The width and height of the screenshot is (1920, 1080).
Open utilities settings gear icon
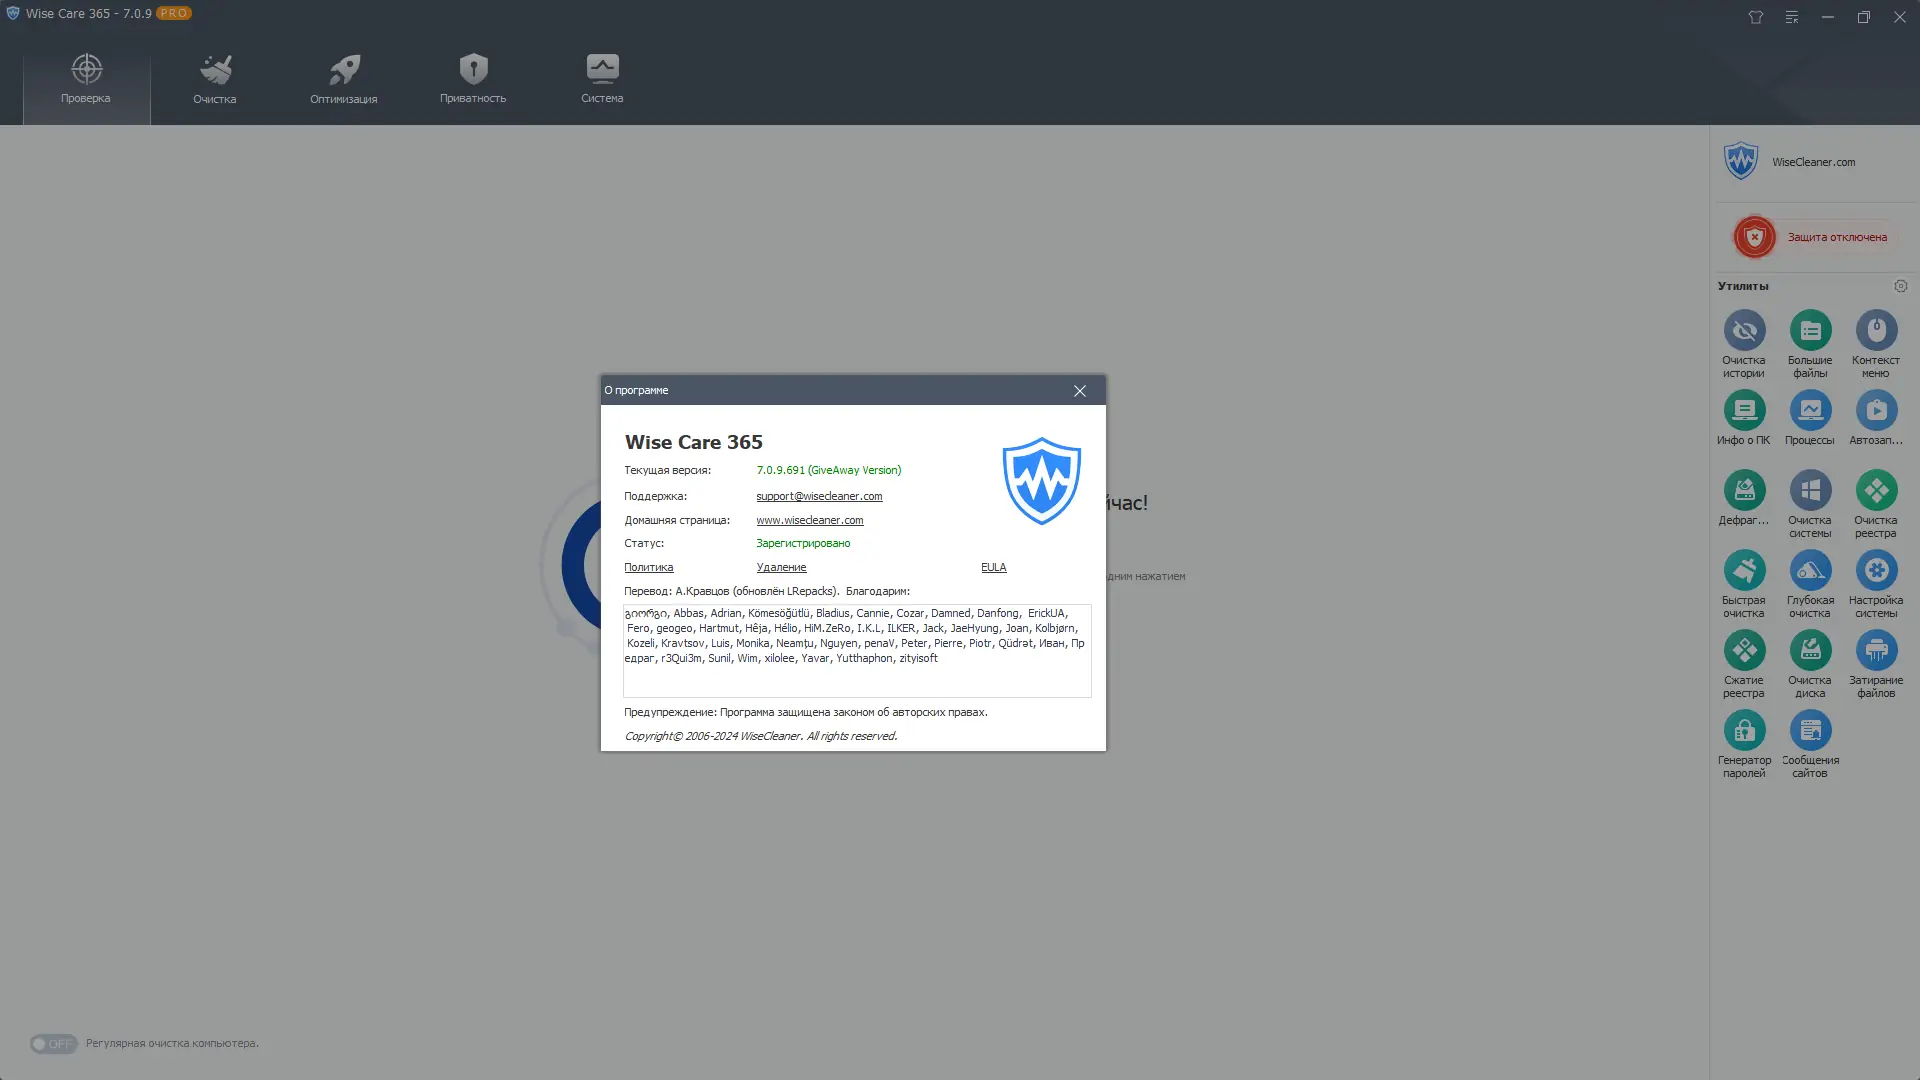click(1901, 286)
